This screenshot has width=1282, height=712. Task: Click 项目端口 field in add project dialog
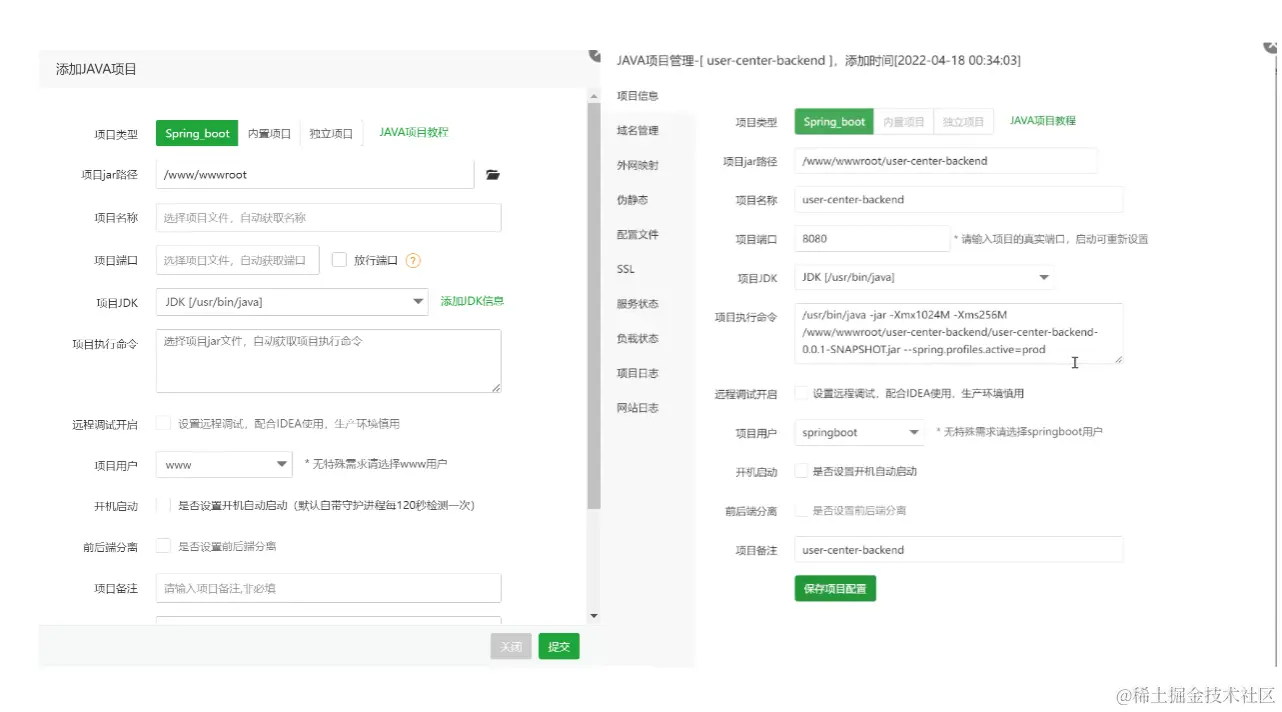(238, 260)
